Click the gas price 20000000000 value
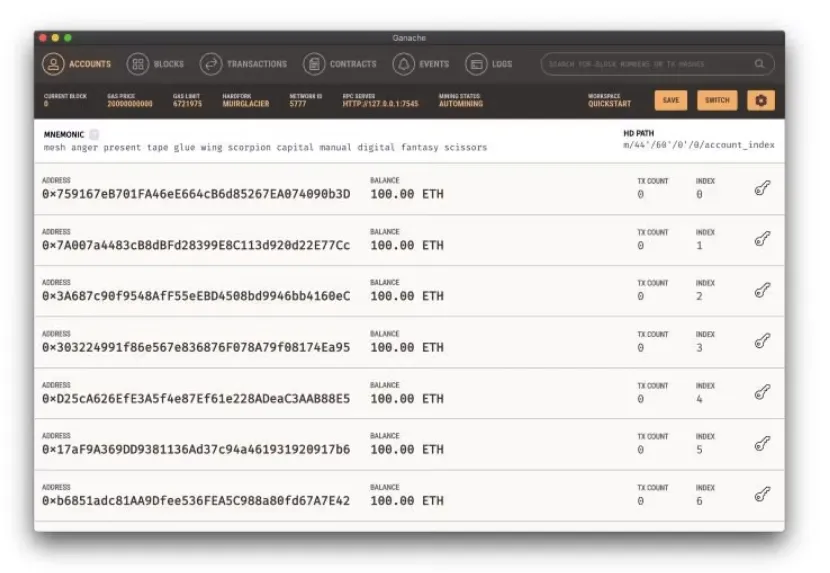The width and height of the screenshot is (830, 573). pos(130,104)
